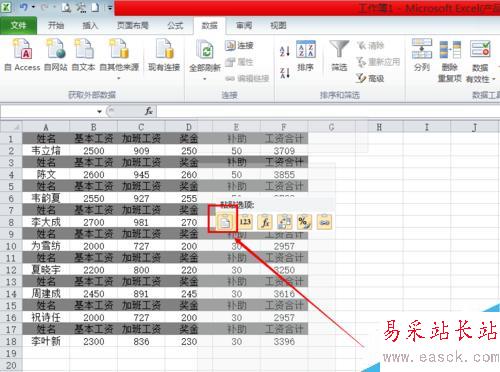
Task: Click the Excel application icon in title bar
Action: (x=6, y=7)
